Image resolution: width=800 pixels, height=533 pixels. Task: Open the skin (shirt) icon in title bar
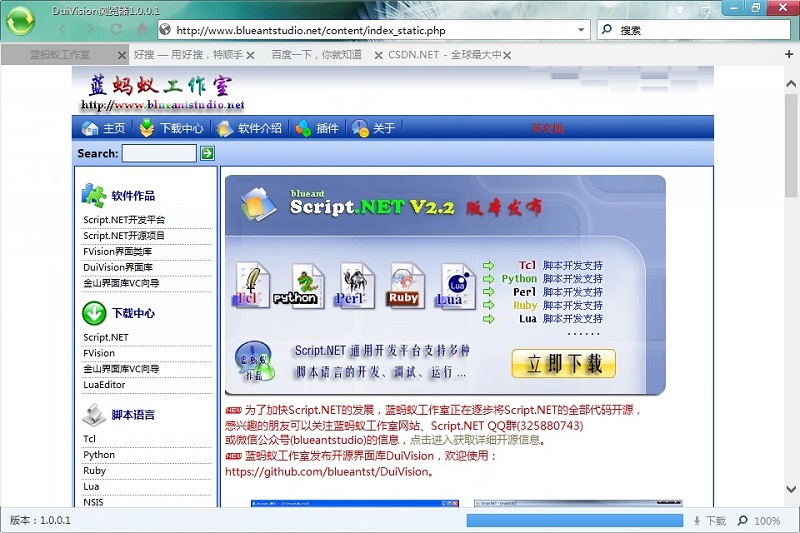point(680,9)
